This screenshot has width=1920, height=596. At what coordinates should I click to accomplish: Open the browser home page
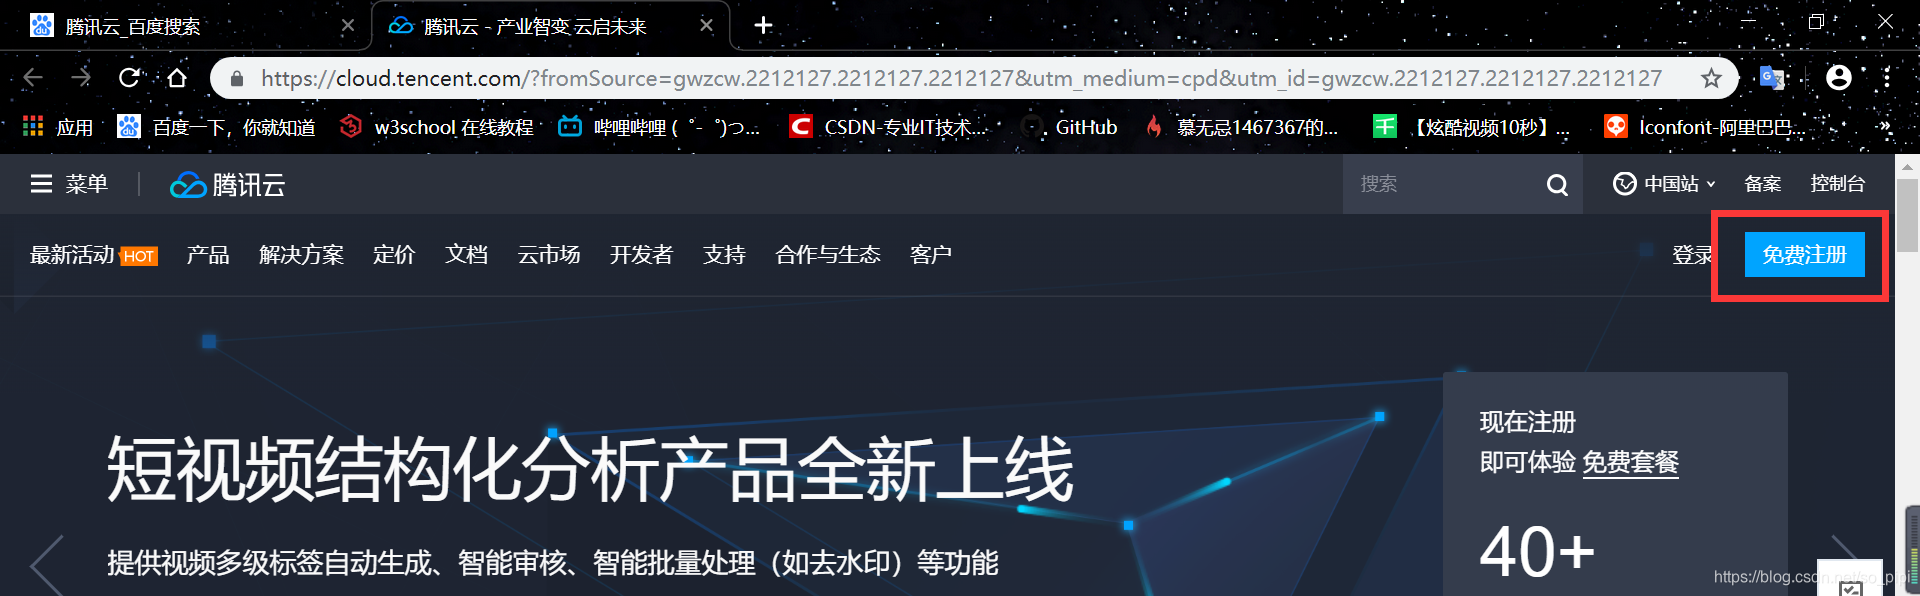coord(177,78)
